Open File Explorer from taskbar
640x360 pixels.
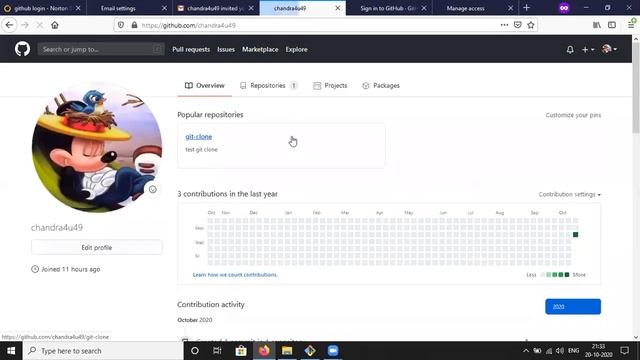[287, 351]
